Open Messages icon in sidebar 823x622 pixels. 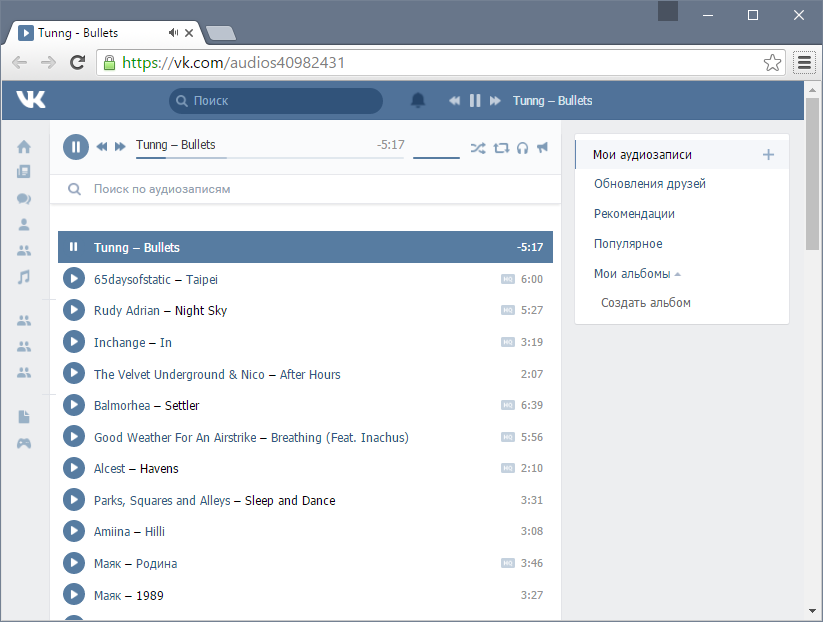click(24, 198)
